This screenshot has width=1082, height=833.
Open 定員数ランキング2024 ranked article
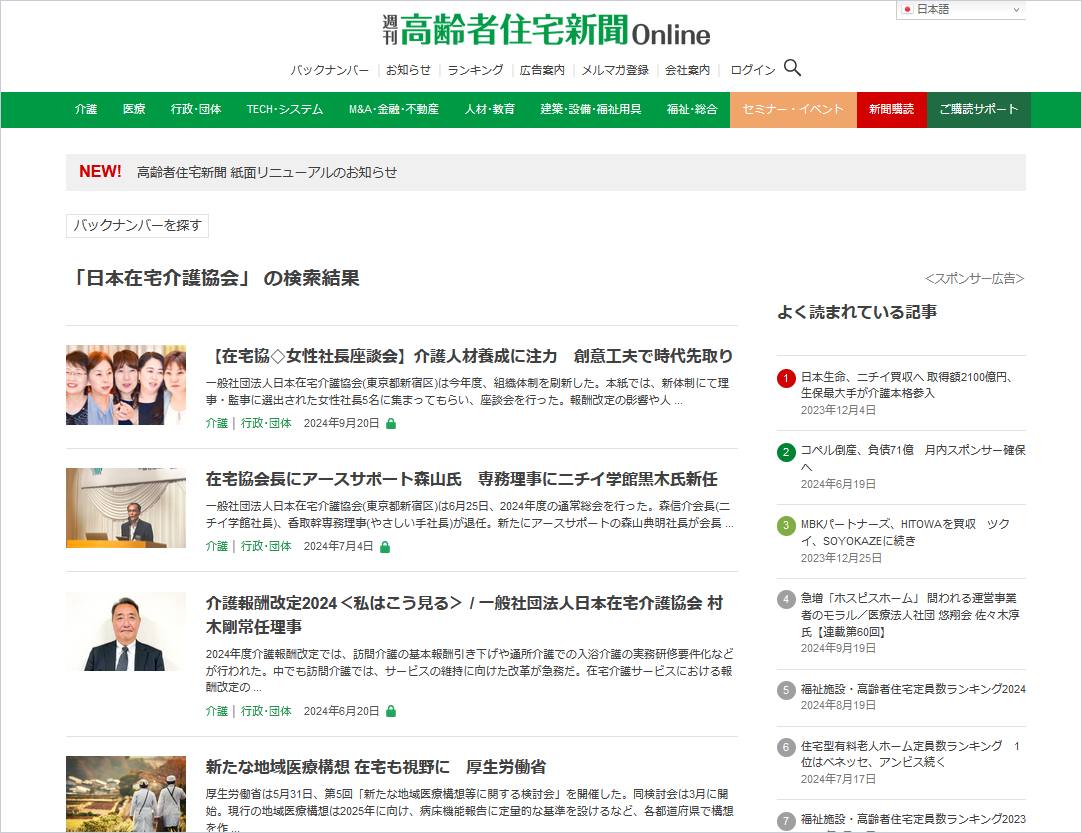[x=913, y=689]
